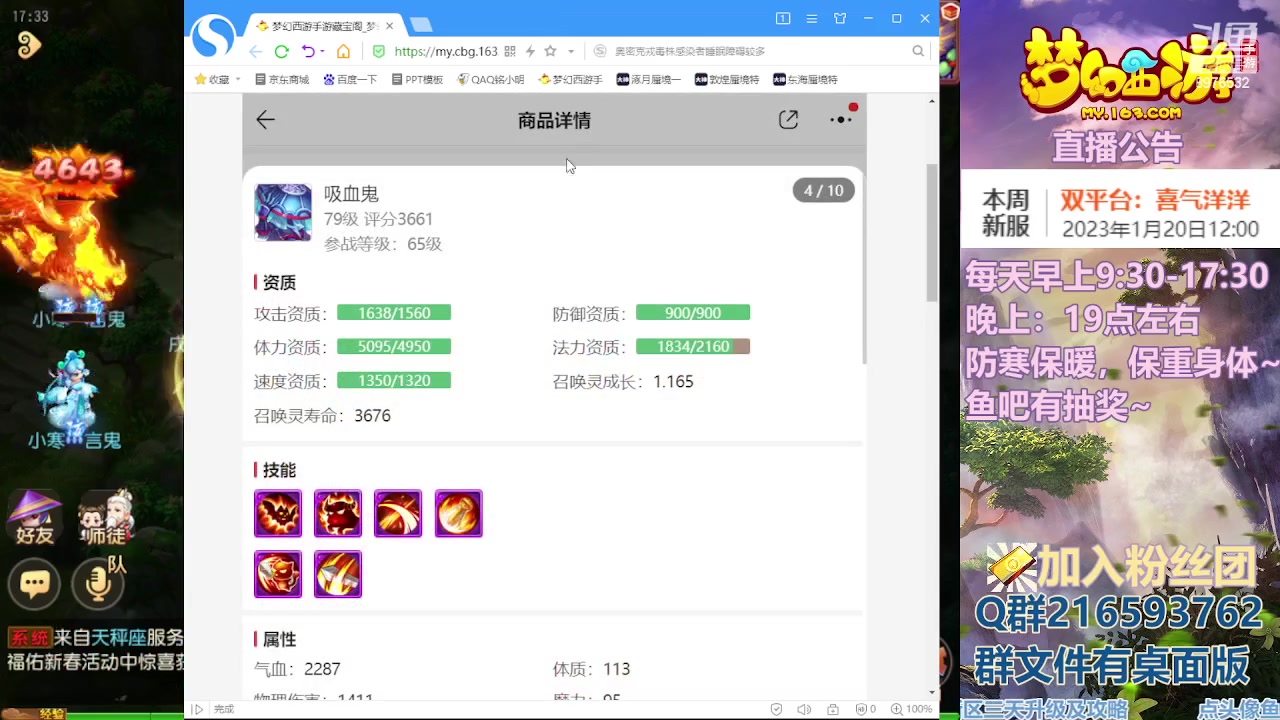
Task: Click the 法力资质 1834/2160 bar
Action: click(693, 347)
